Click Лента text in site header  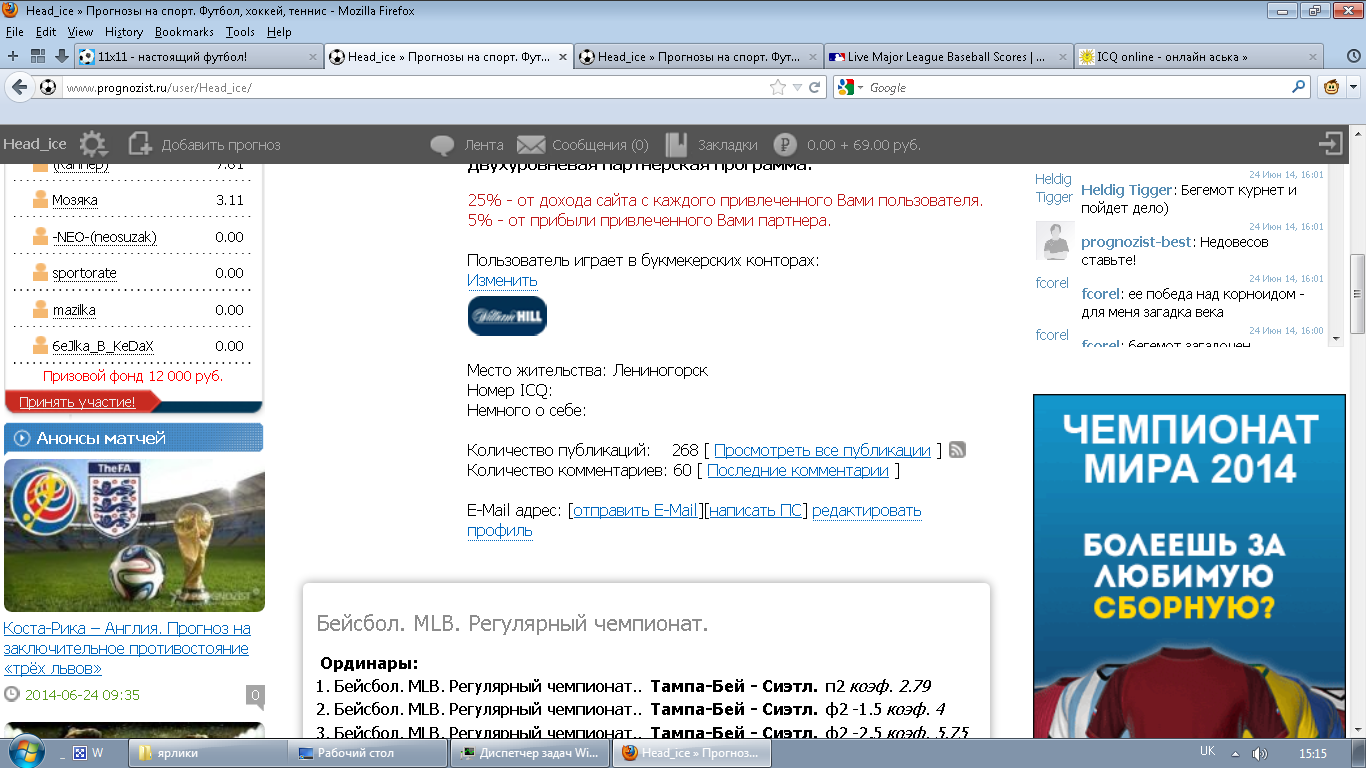point(484,145)
